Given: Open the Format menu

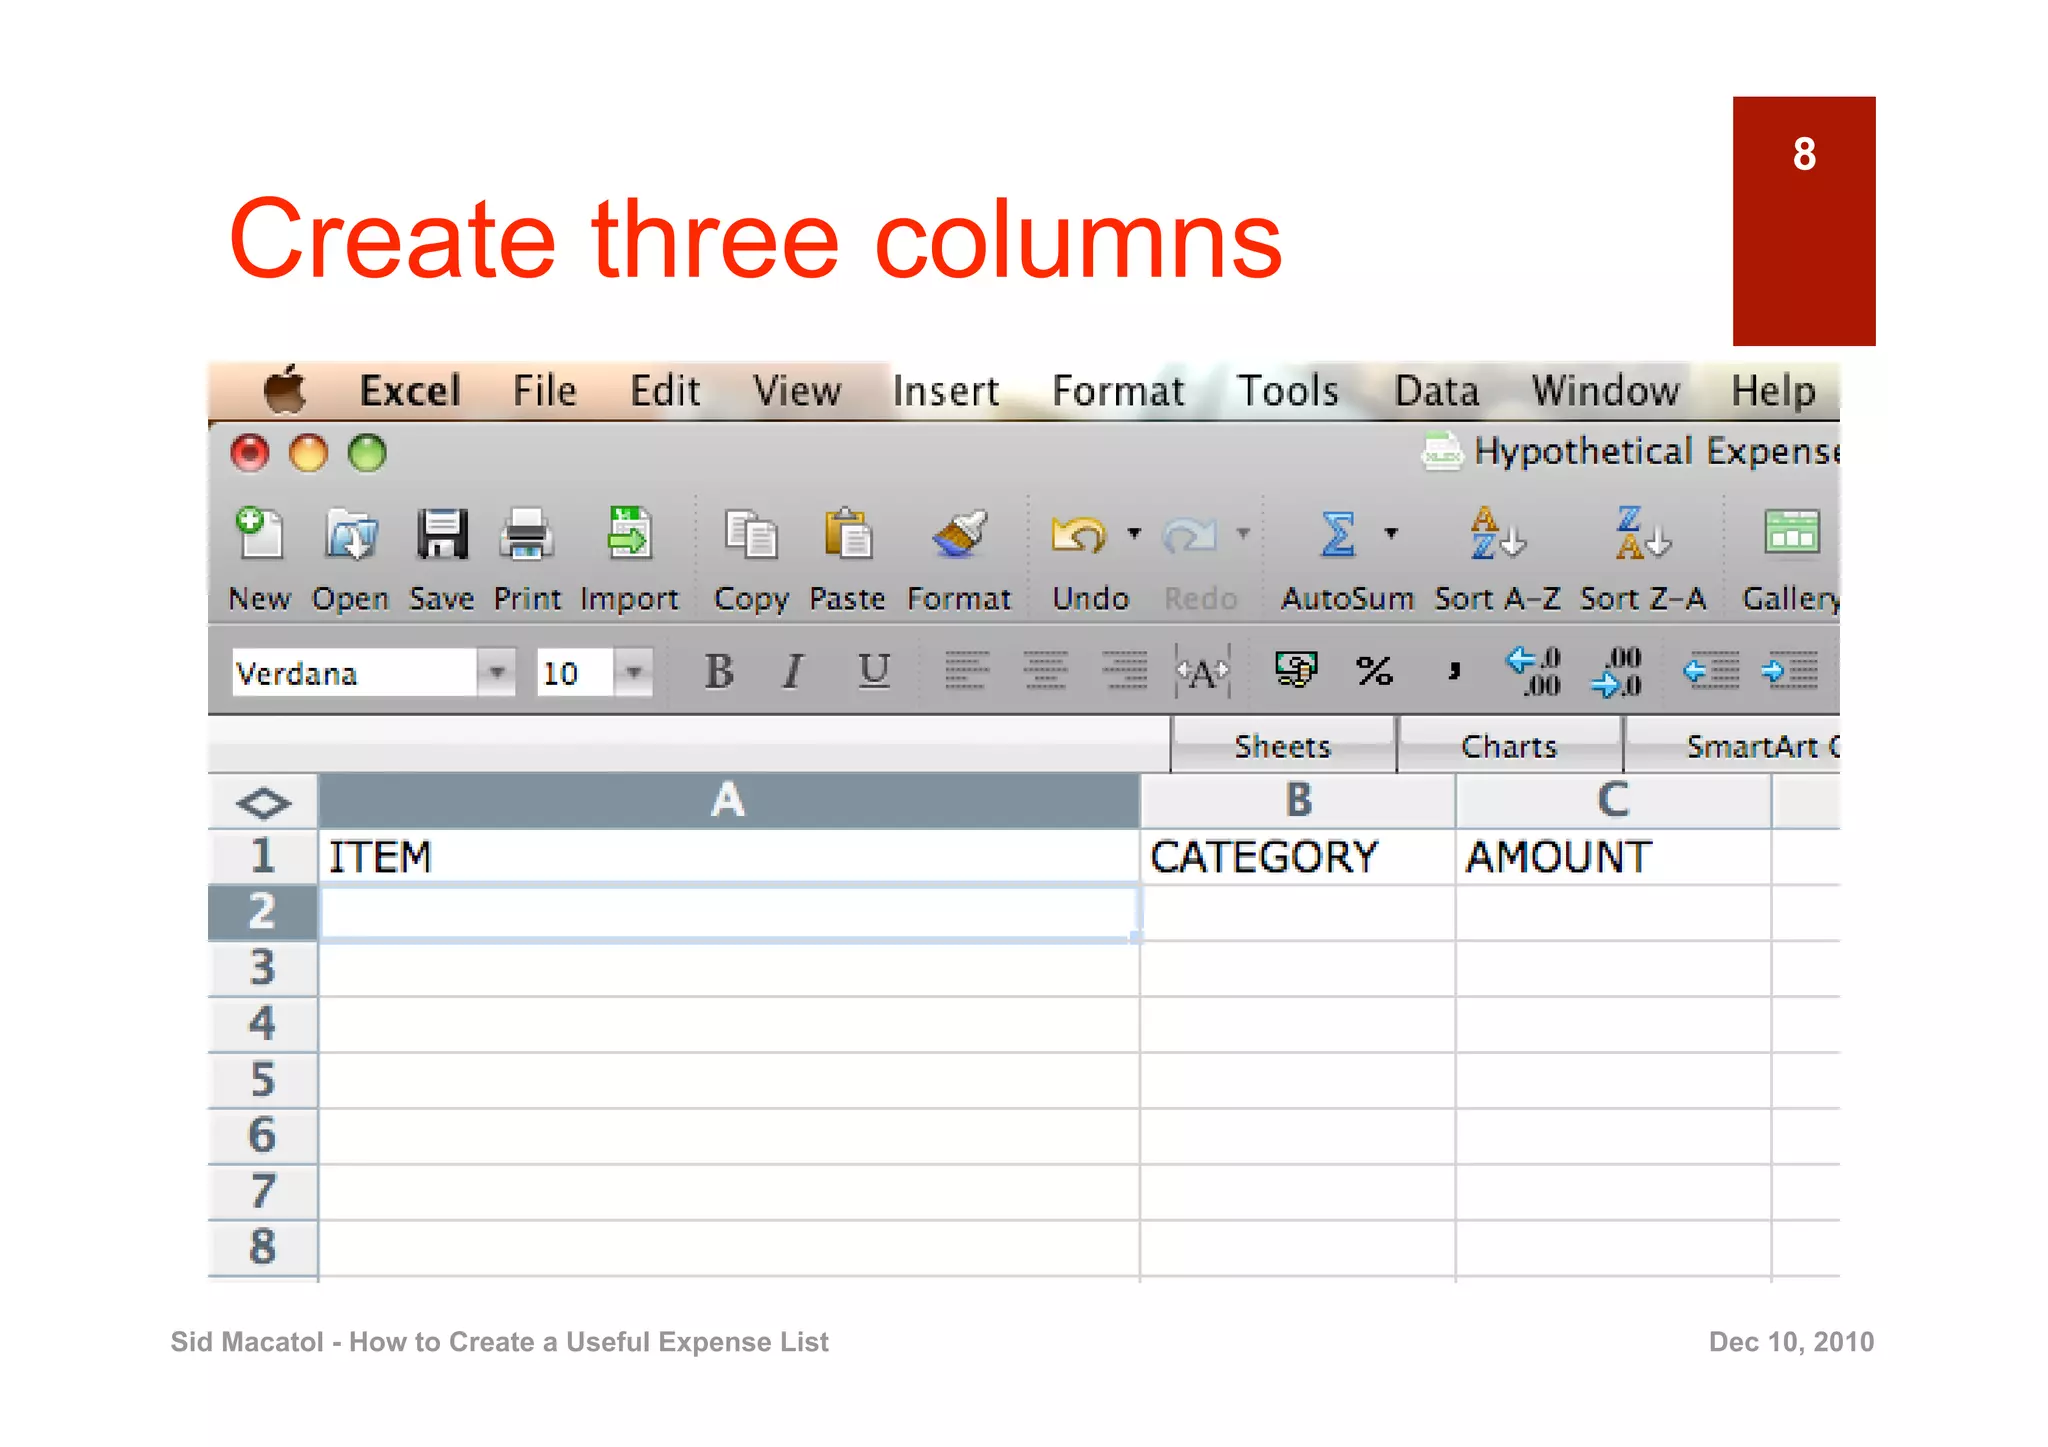Looking at the screenshot, I should (1118, 390).
